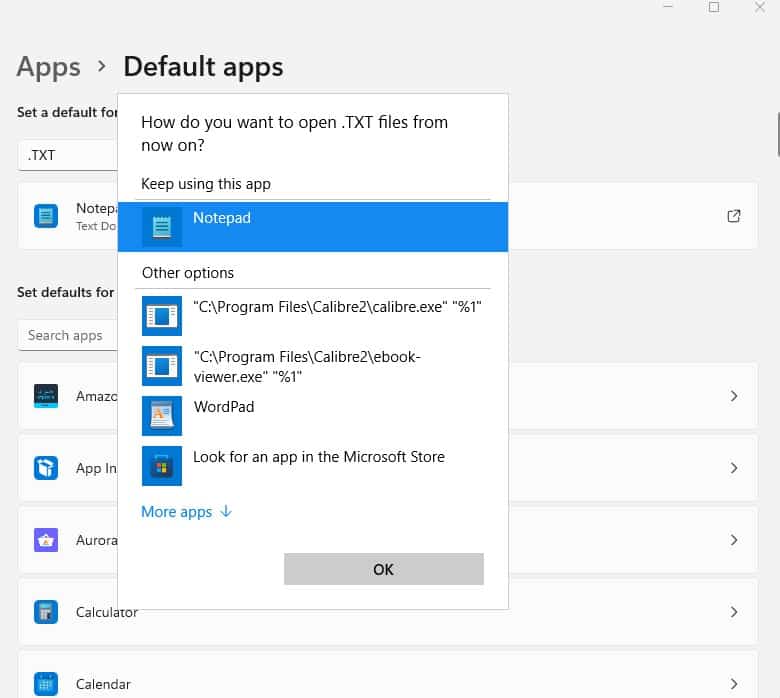This screenshot has height=698, width=780.
Task: Open the Amazon app row chevron
Action: pos(734,396)
